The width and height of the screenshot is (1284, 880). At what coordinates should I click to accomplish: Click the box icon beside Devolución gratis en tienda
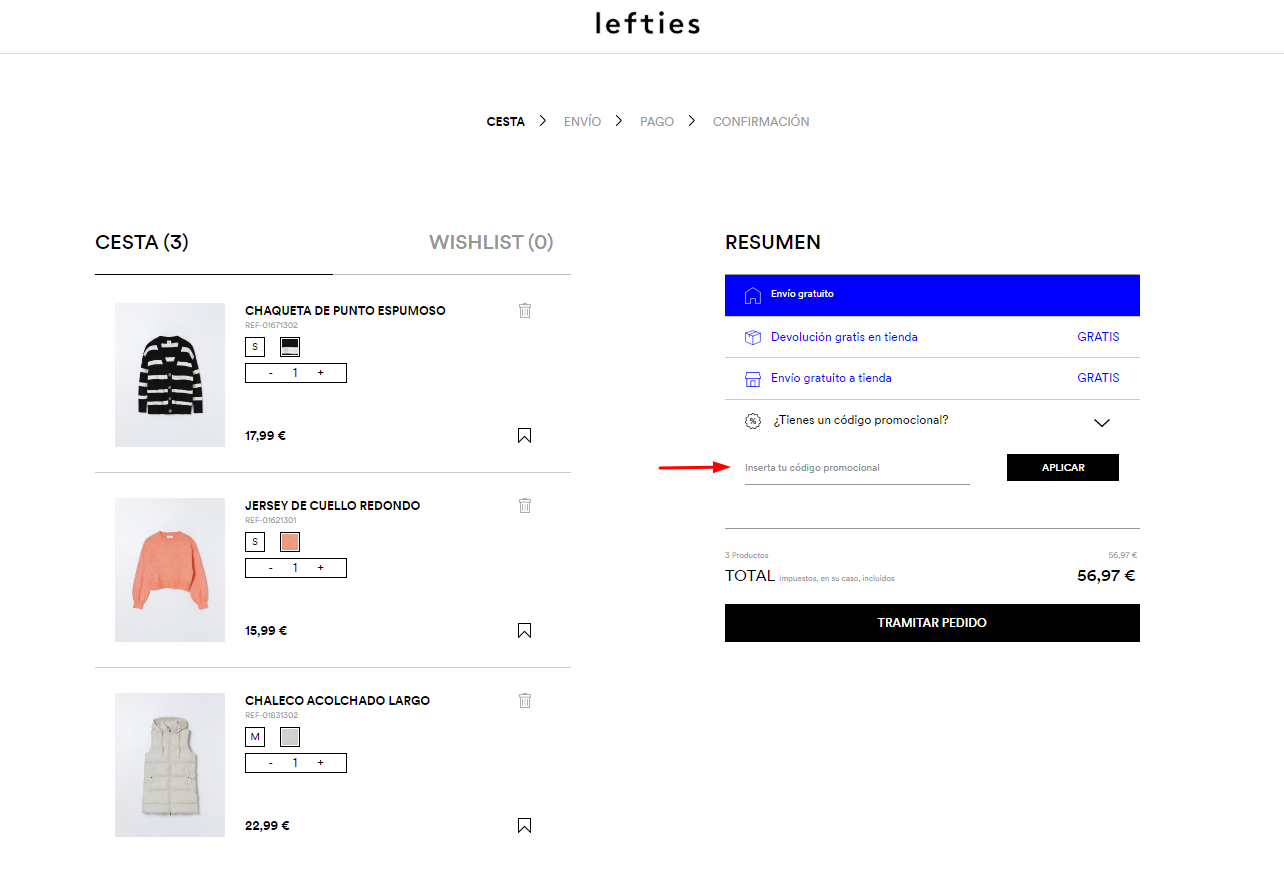click(753, 337)
